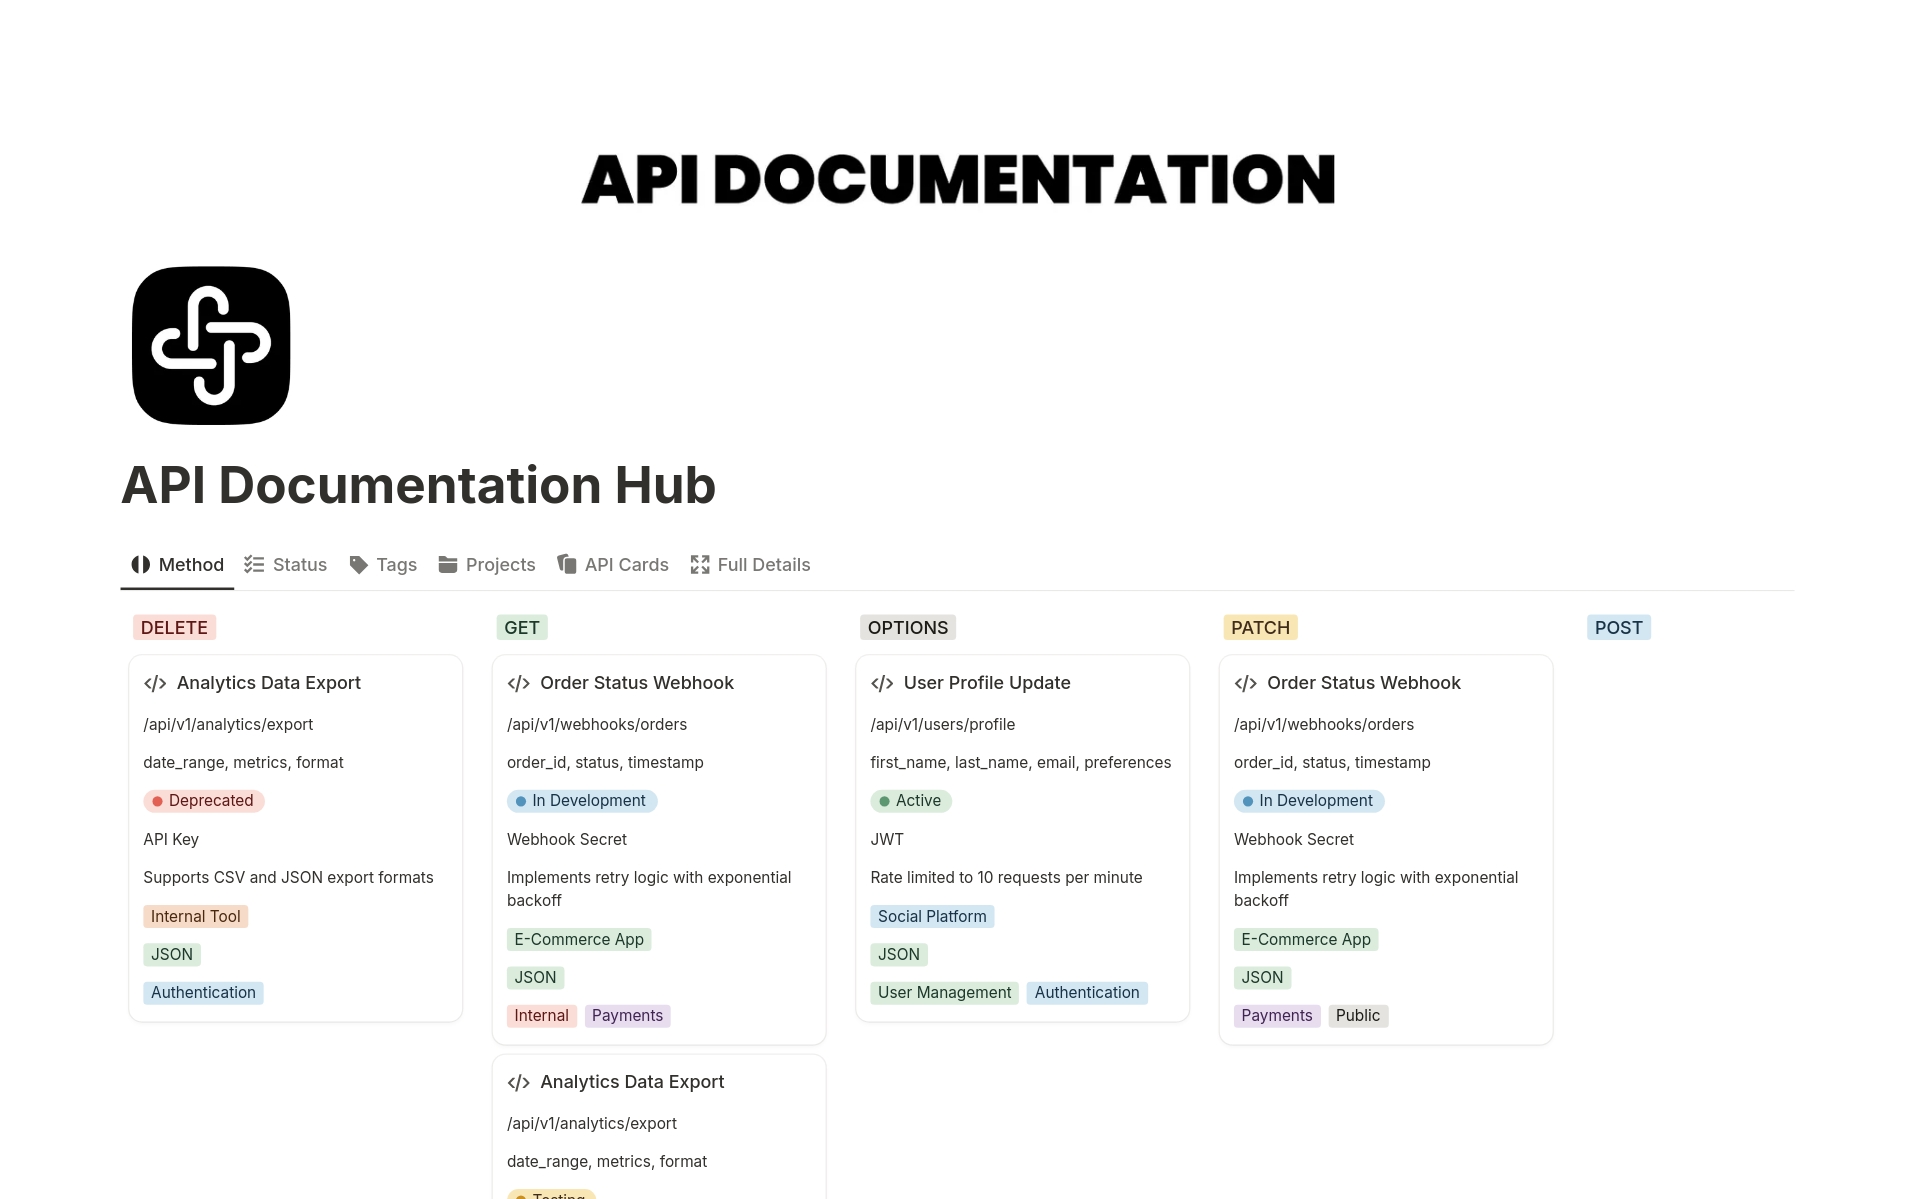Click the code icon on GET Analytics Data Export card
The height and width of the screenshot is (1199, 1920).
click(x=518, y=1082)
